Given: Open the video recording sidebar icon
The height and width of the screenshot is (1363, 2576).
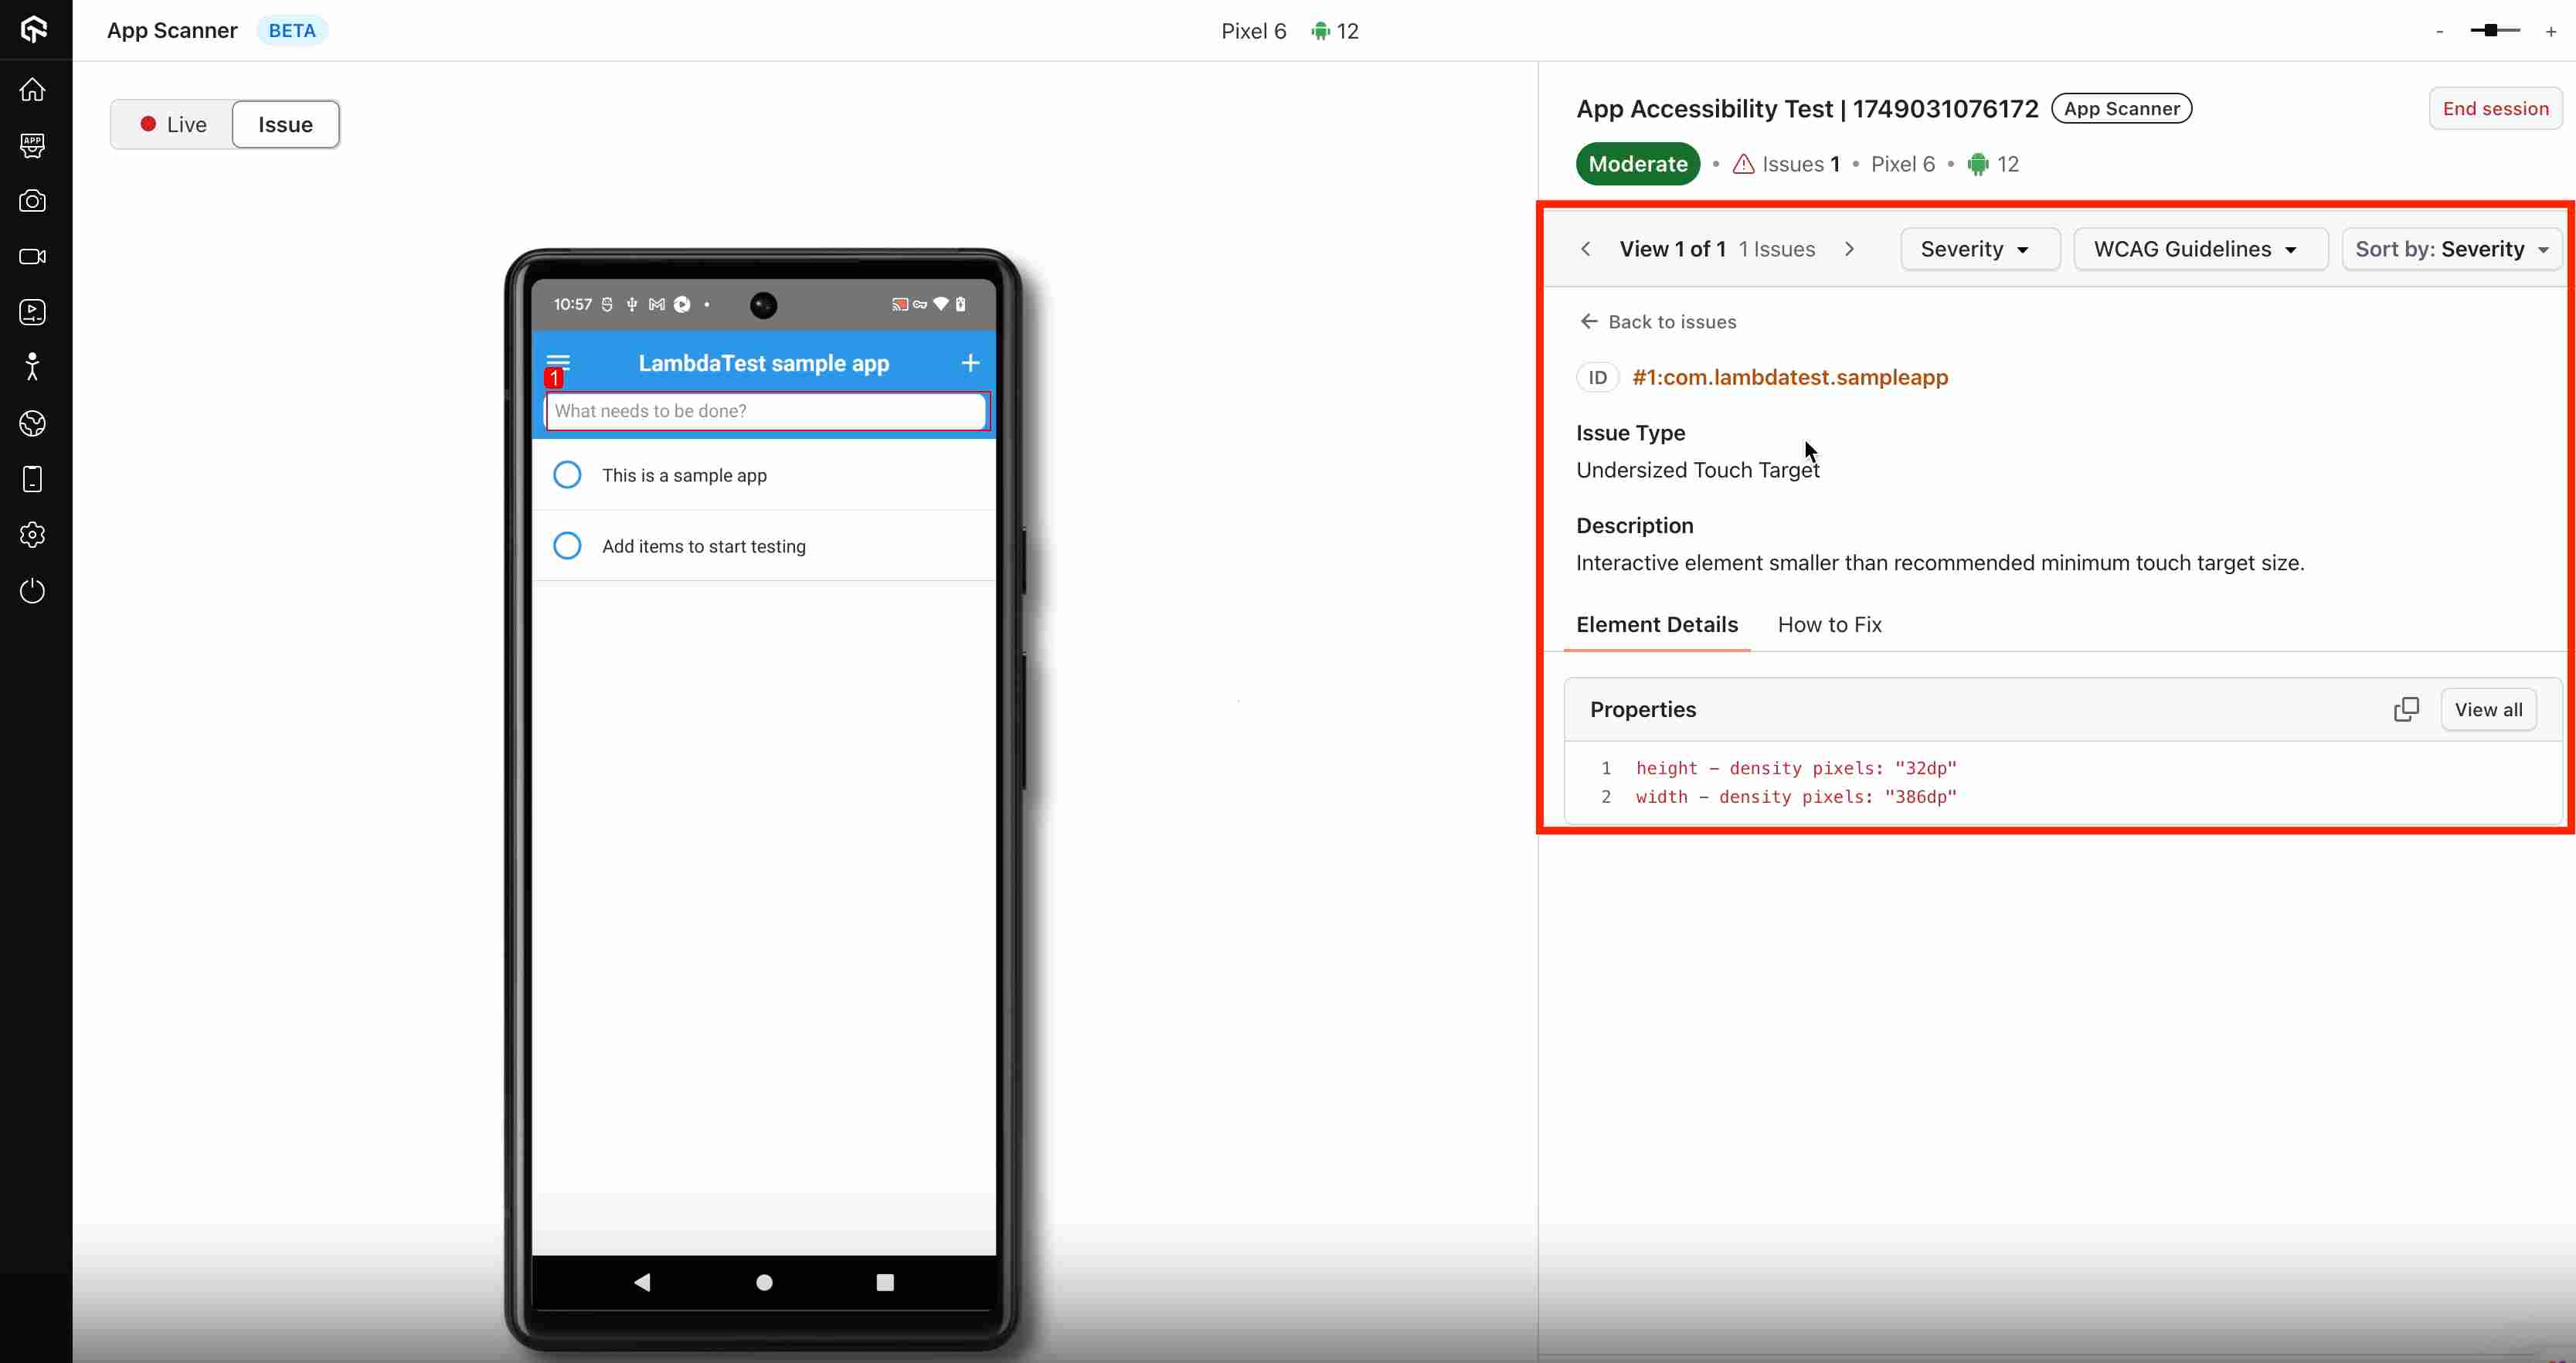Looking at the screenshot, I should coord(33,257).
